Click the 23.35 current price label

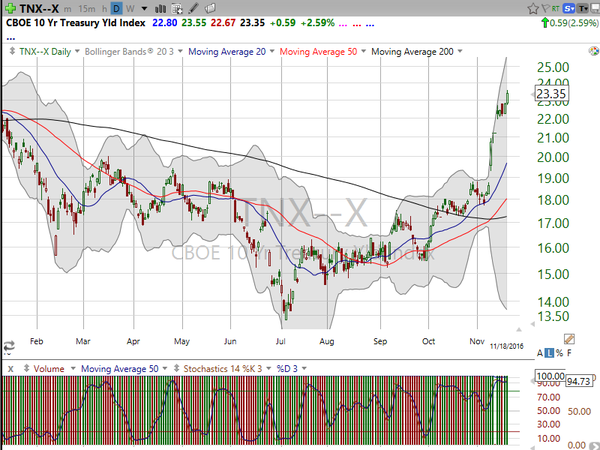[551, 94]
